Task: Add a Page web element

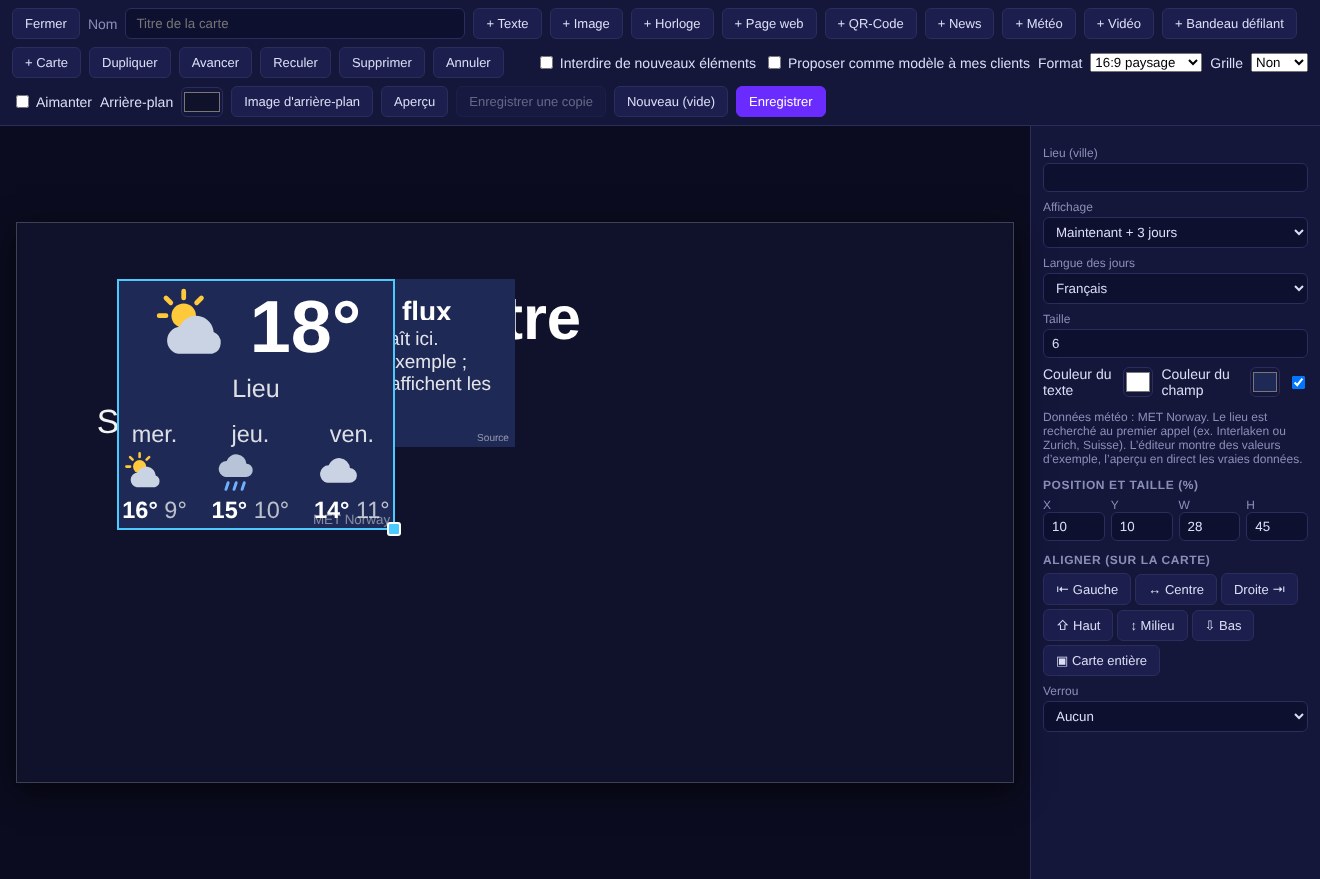Action: pos(769,23)
